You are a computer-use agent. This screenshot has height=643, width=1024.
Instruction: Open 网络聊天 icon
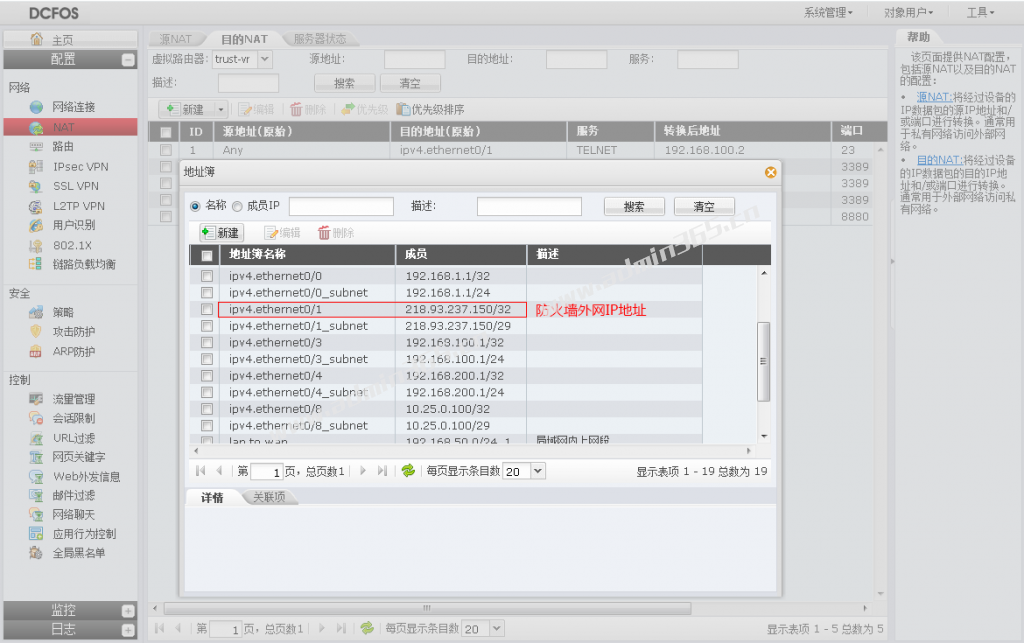point(36,514)
